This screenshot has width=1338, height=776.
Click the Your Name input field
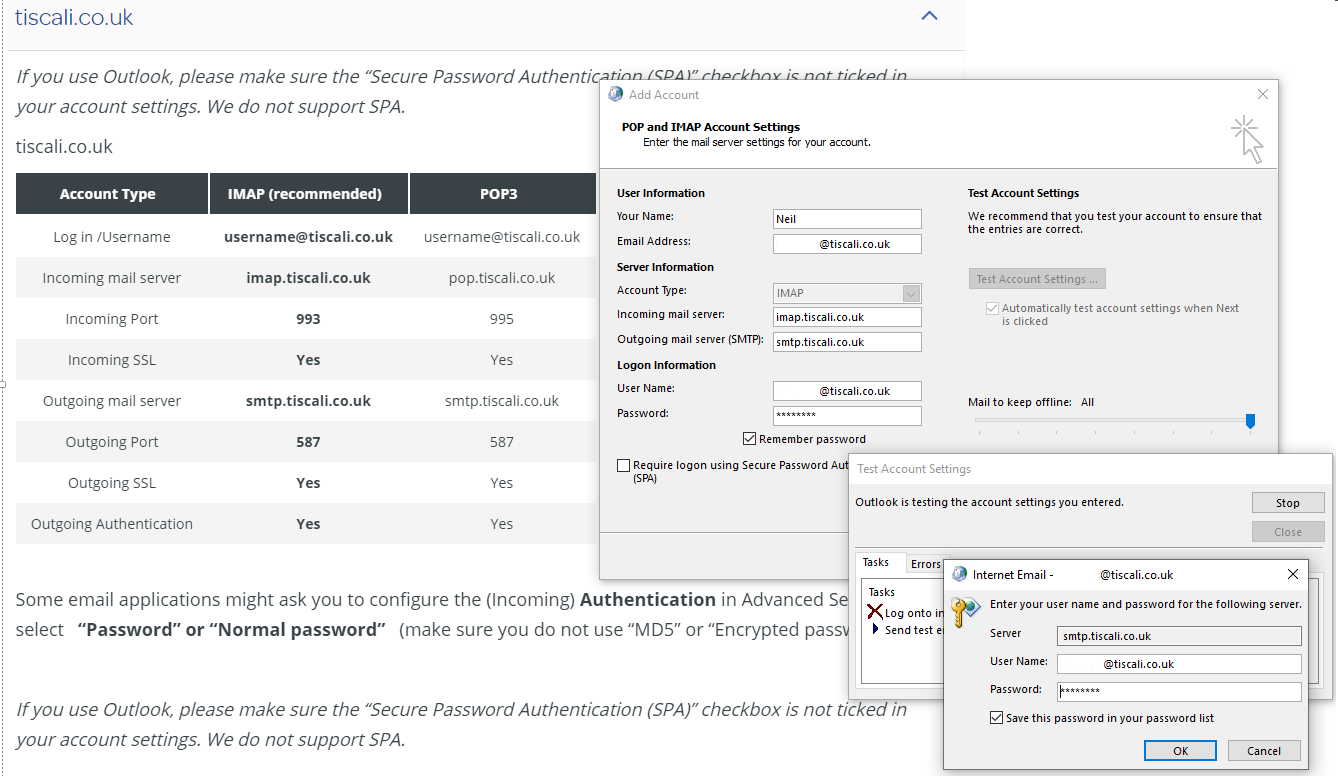pyautogui.click(x=846, y=219)
